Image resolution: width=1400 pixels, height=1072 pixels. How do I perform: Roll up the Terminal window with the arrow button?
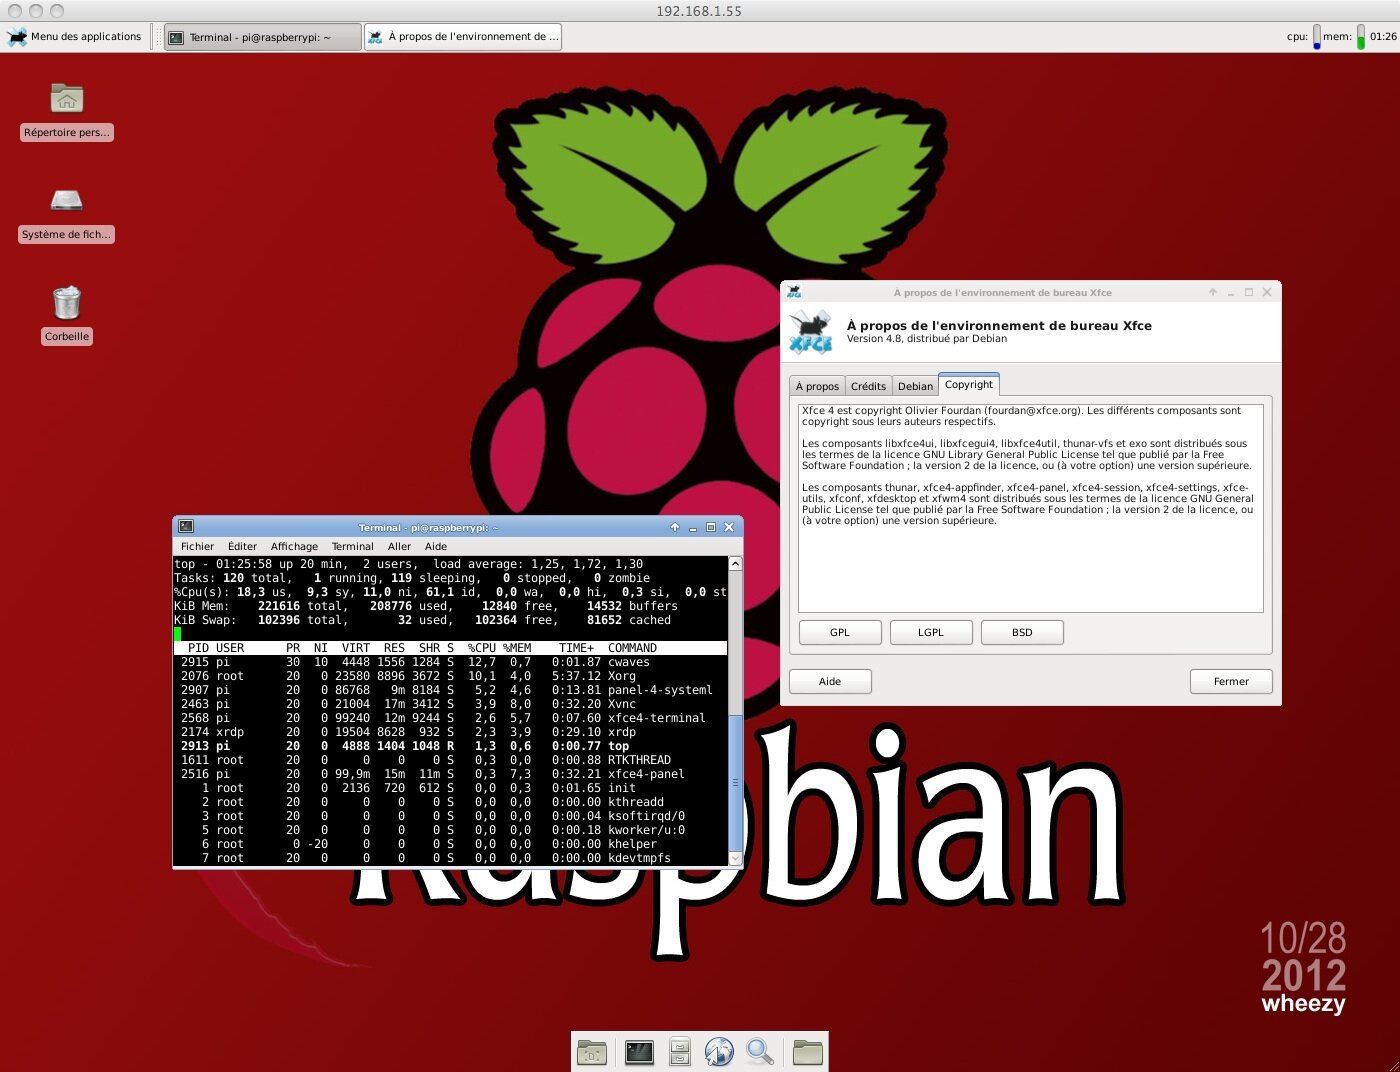point(675,527)
